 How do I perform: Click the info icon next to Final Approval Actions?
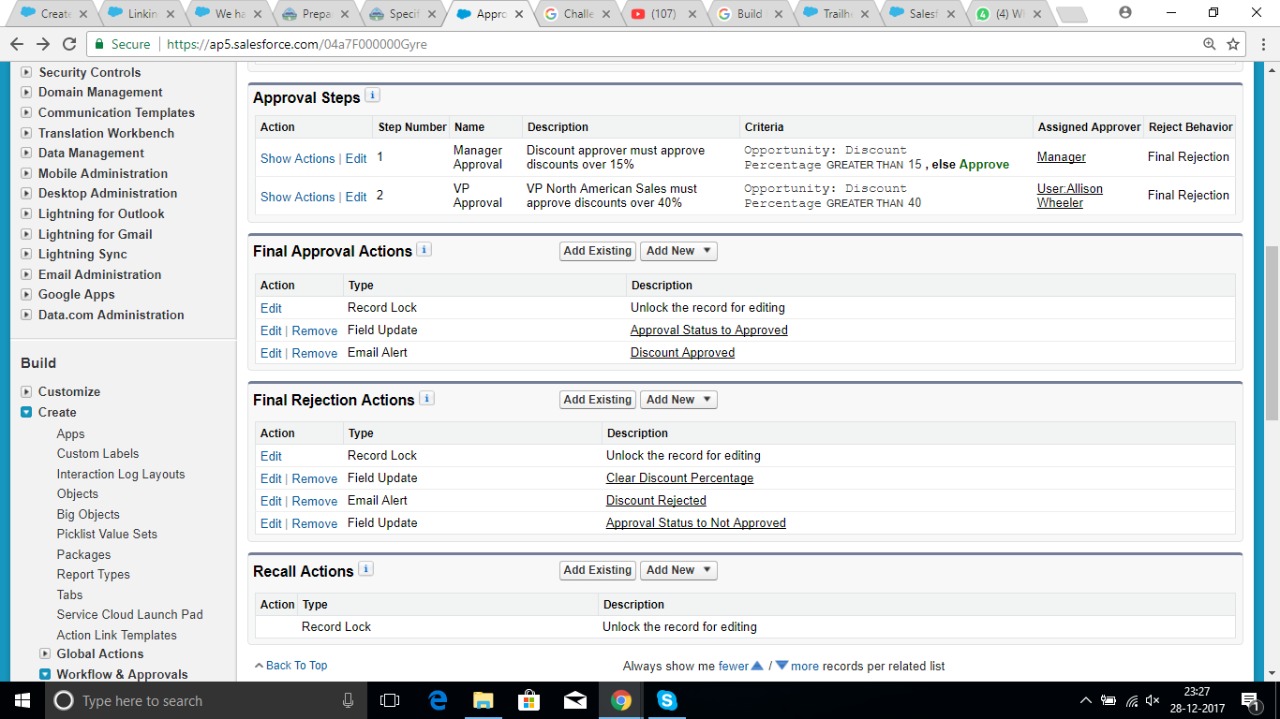tap(424, 250)
